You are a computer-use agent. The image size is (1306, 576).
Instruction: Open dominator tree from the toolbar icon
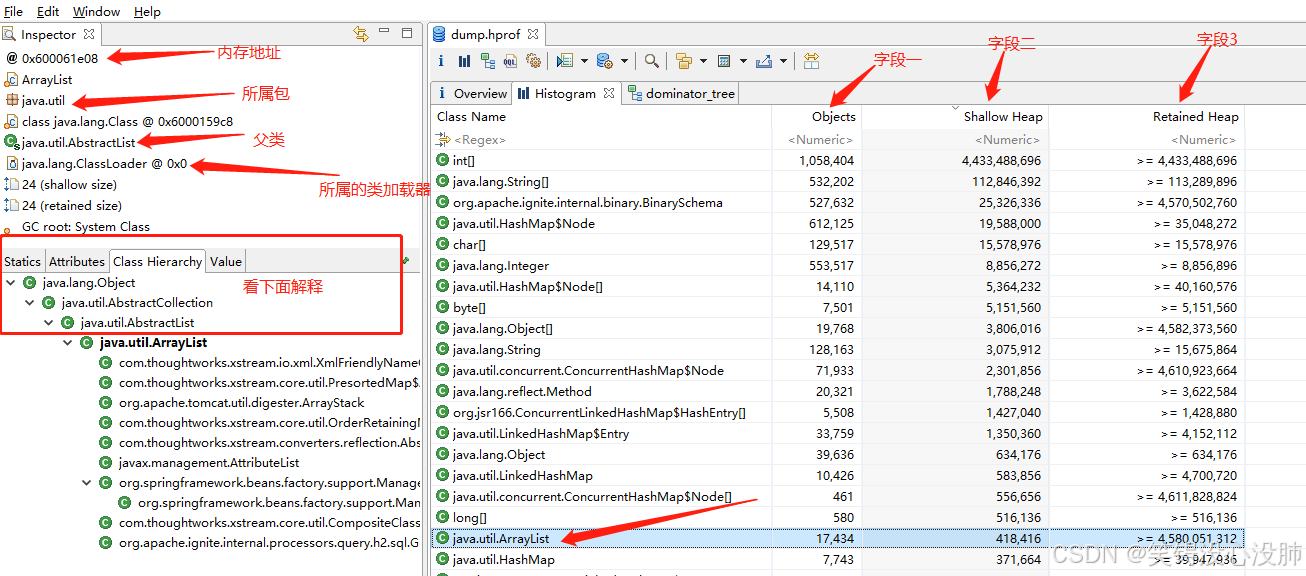pos(488,61)
